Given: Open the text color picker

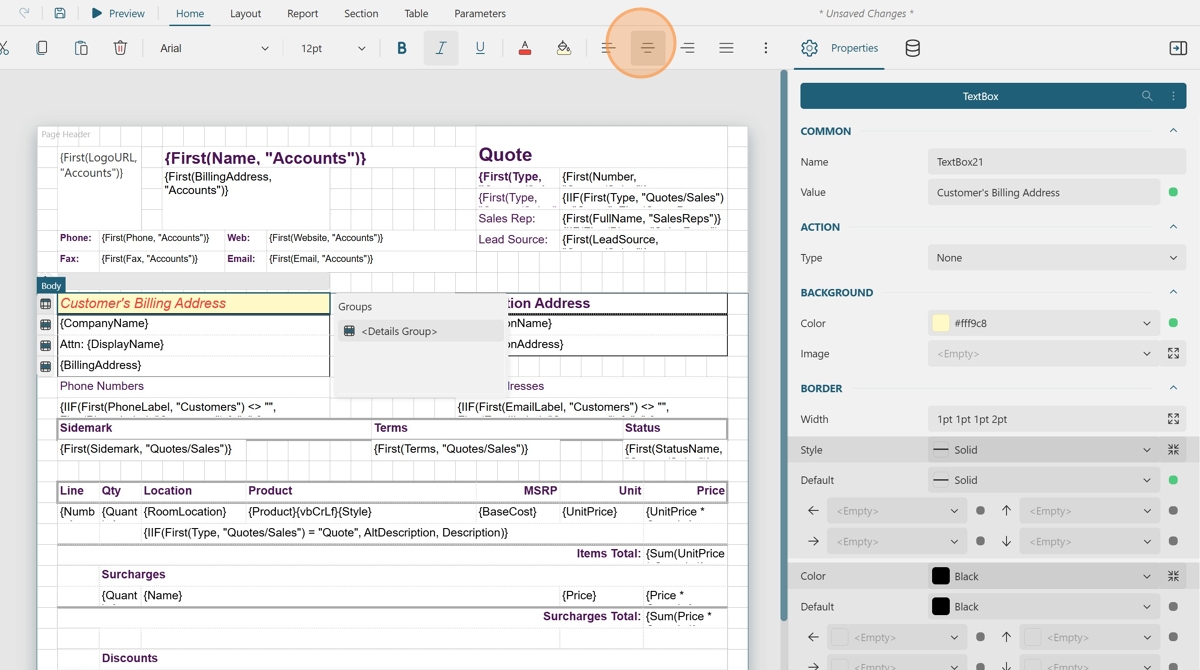Looking at the screenshot, I should click(524, 48).
